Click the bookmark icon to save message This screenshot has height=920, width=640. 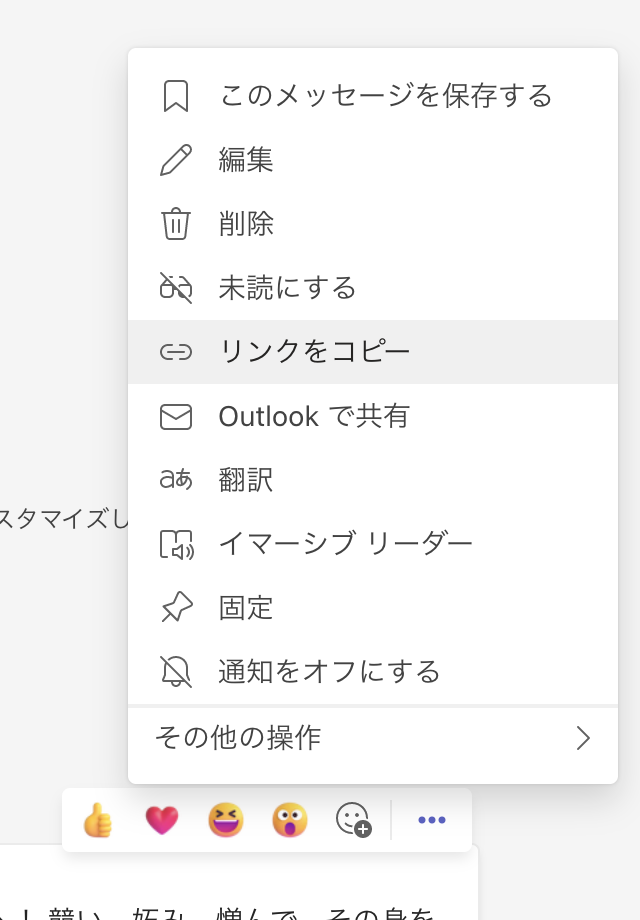(176, 96)
